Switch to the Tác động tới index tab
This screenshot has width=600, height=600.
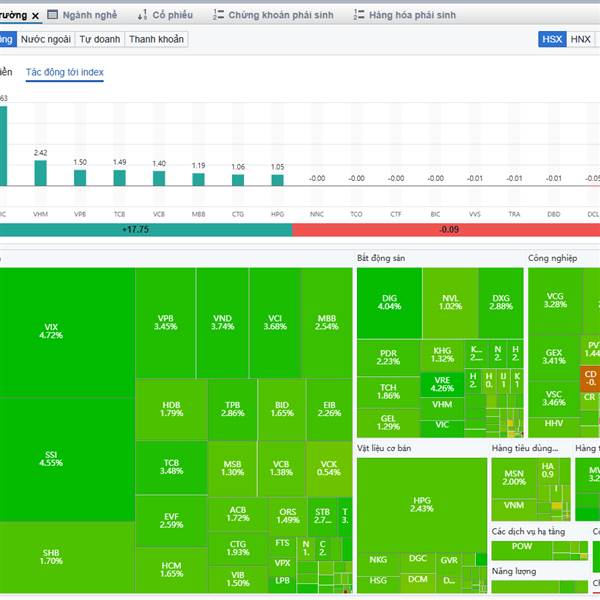[65, 73]
